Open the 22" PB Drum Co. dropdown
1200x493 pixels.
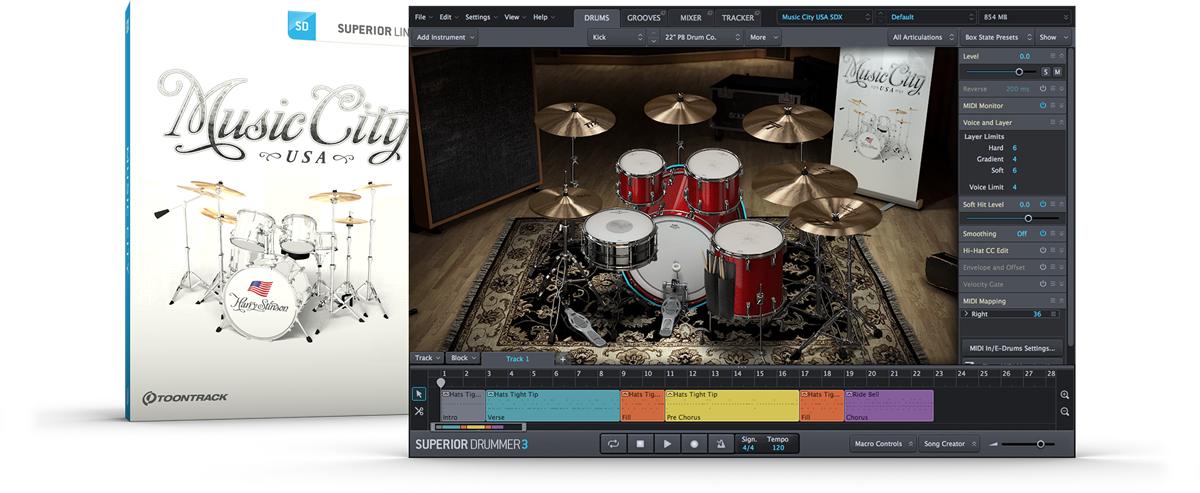tap(704, 37)
